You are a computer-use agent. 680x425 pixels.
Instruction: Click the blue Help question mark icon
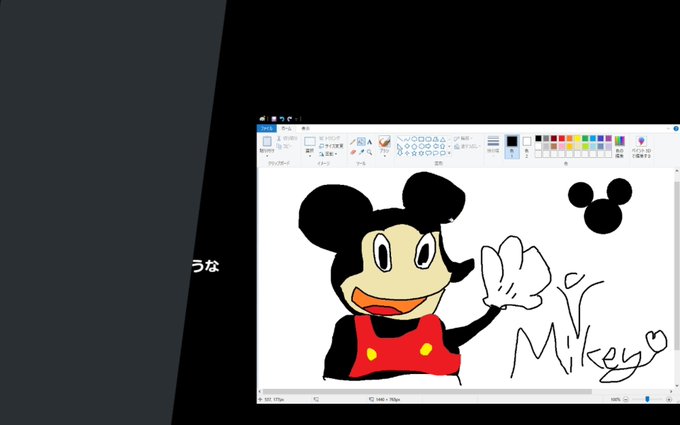point(676,128)
